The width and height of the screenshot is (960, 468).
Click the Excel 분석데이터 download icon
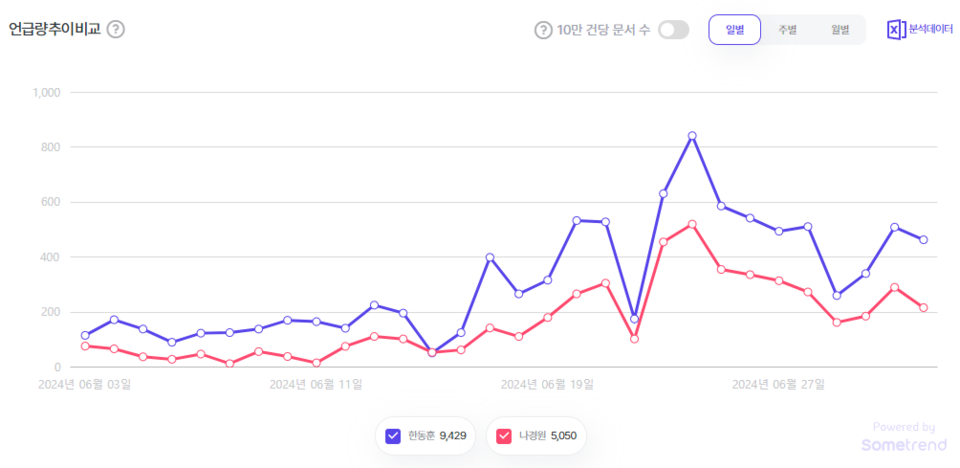pyautogui.click(x=896, y=29)
